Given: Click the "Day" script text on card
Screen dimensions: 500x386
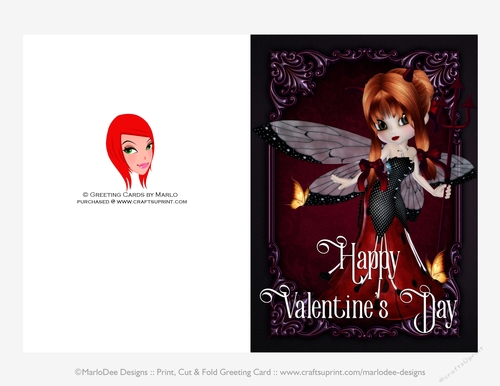Looking at the screenshot, I should click(x=428, y=309).
